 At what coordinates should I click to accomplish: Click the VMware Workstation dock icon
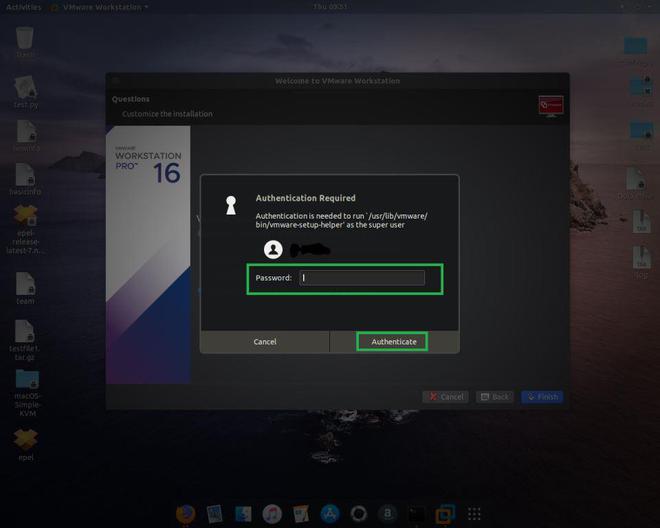(x=445, y=514)
